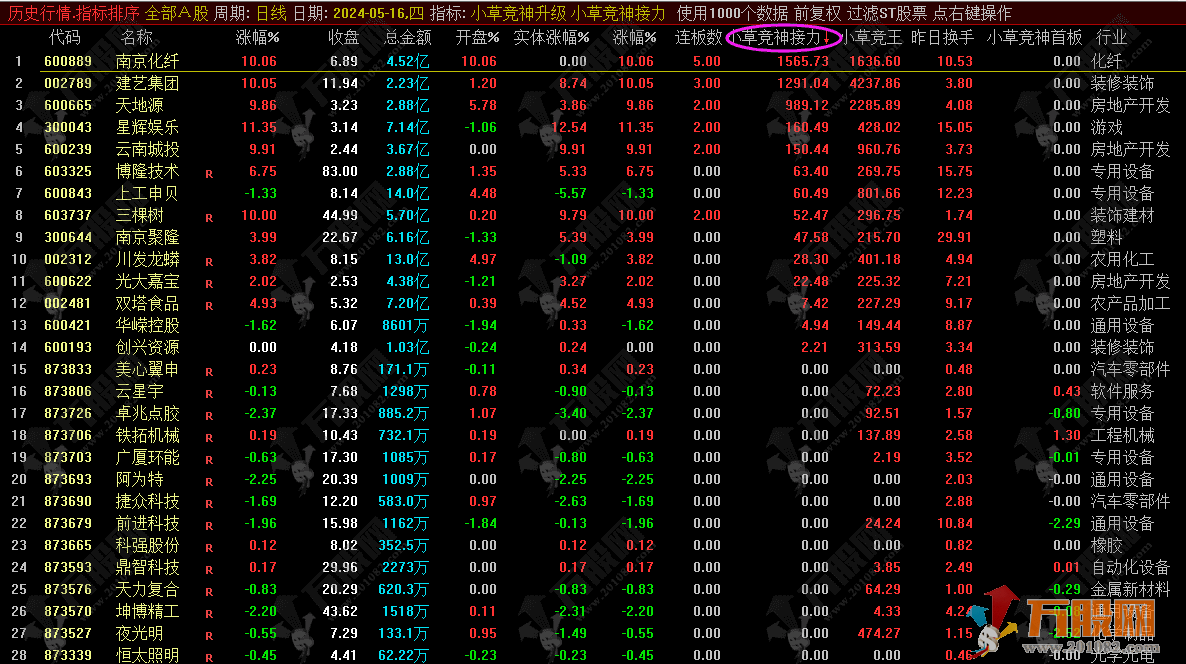Click the 涨幅% column header after 名称
Screen dimensions: 1186x664
tap(257, 37)
